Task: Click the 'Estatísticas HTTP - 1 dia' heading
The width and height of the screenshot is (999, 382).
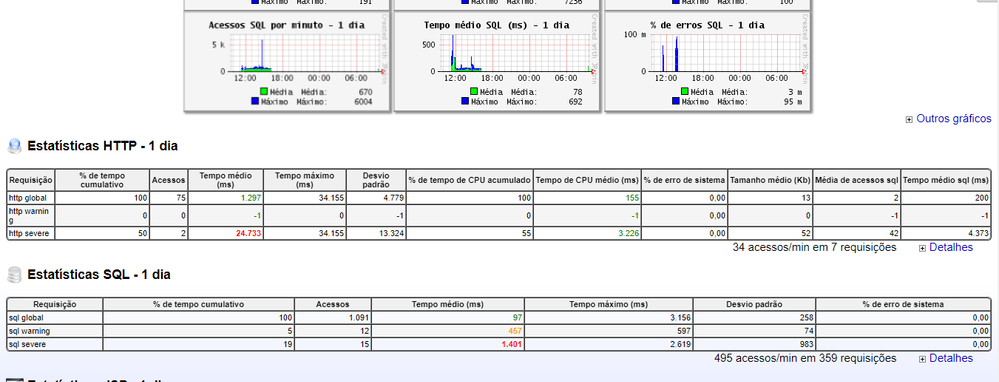Action: tap(103, 146)
